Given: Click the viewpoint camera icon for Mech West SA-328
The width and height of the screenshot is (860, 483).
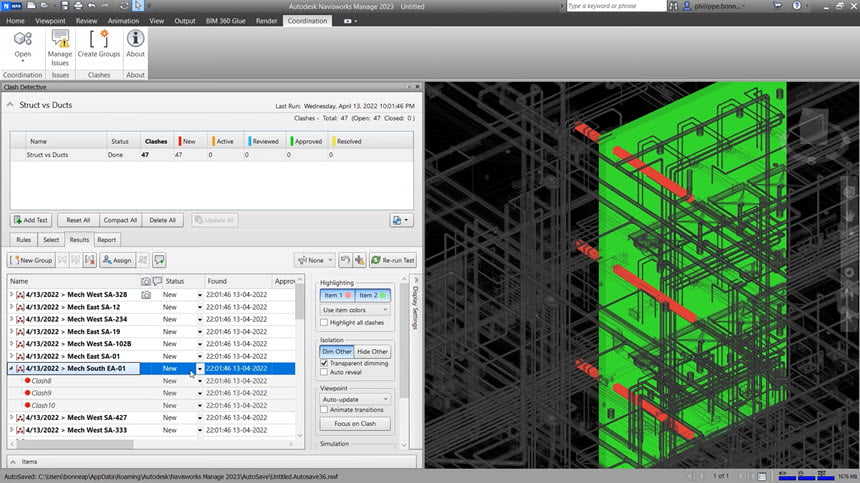Looking at the screenshot, I should click(x=146, y=295).
